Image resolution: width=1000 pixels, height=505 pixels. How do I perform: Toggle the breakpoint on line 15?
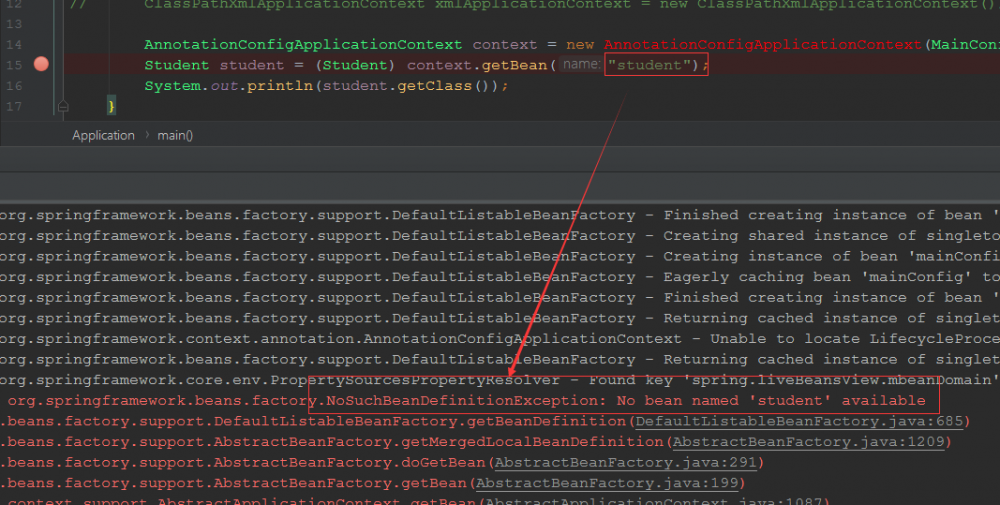41,64
